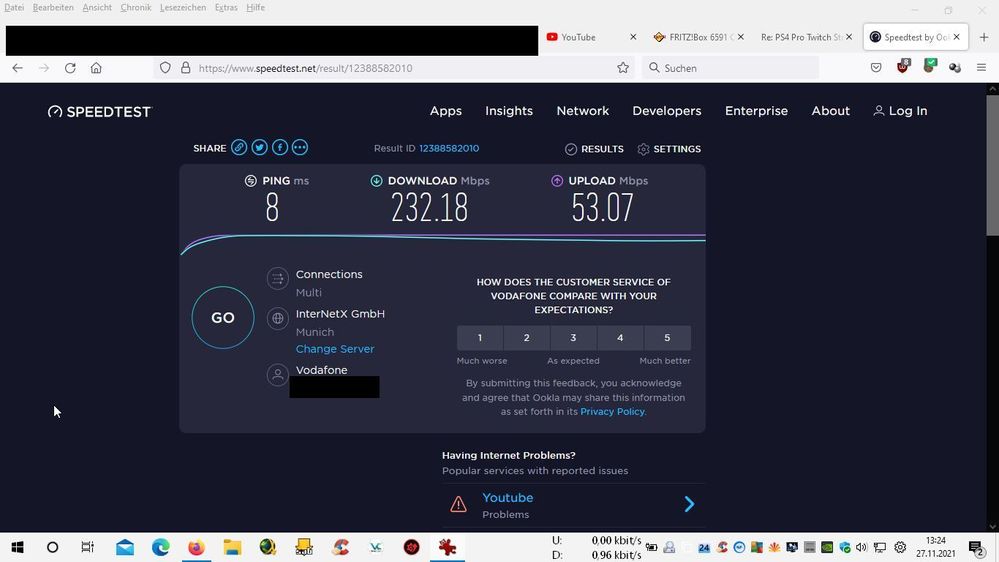
Task: Click the Connections icon
Action: pyautogui.click(x=278, y=278)
